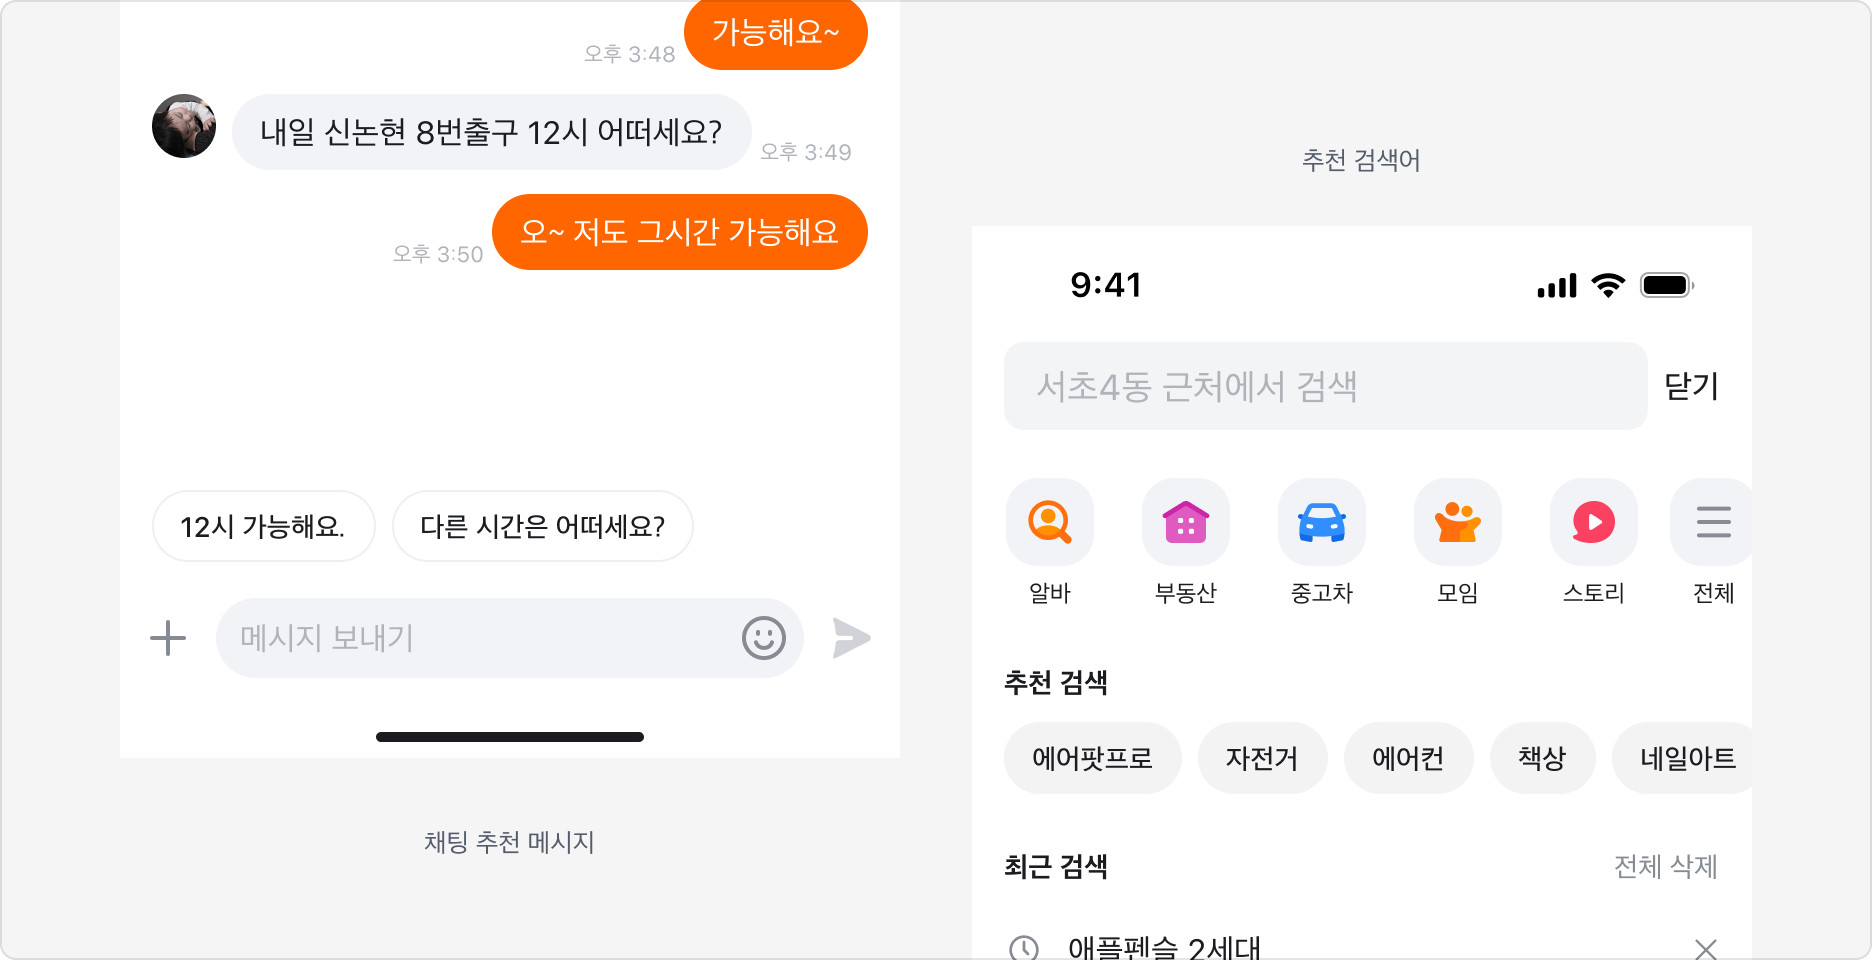Clear recent searches via 전체 삭제
1872x960 pixels.
click(x=1667, y=868)
